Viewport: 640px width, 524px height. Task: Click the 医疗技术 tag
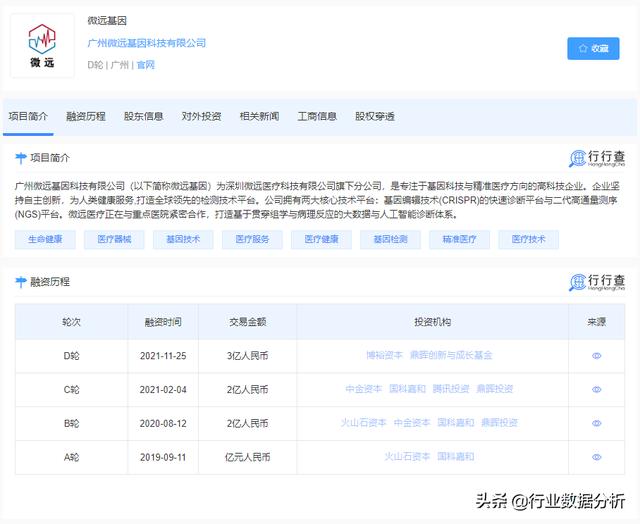[x=529, y=239]
